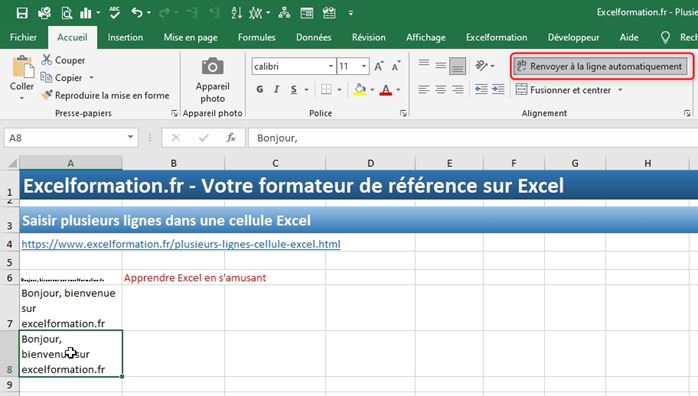Select cell B6 Apprendre Excel en s'amusant
Image resolution: width=698 pixels, height=396 pixels.
click(x=174, y=278)
